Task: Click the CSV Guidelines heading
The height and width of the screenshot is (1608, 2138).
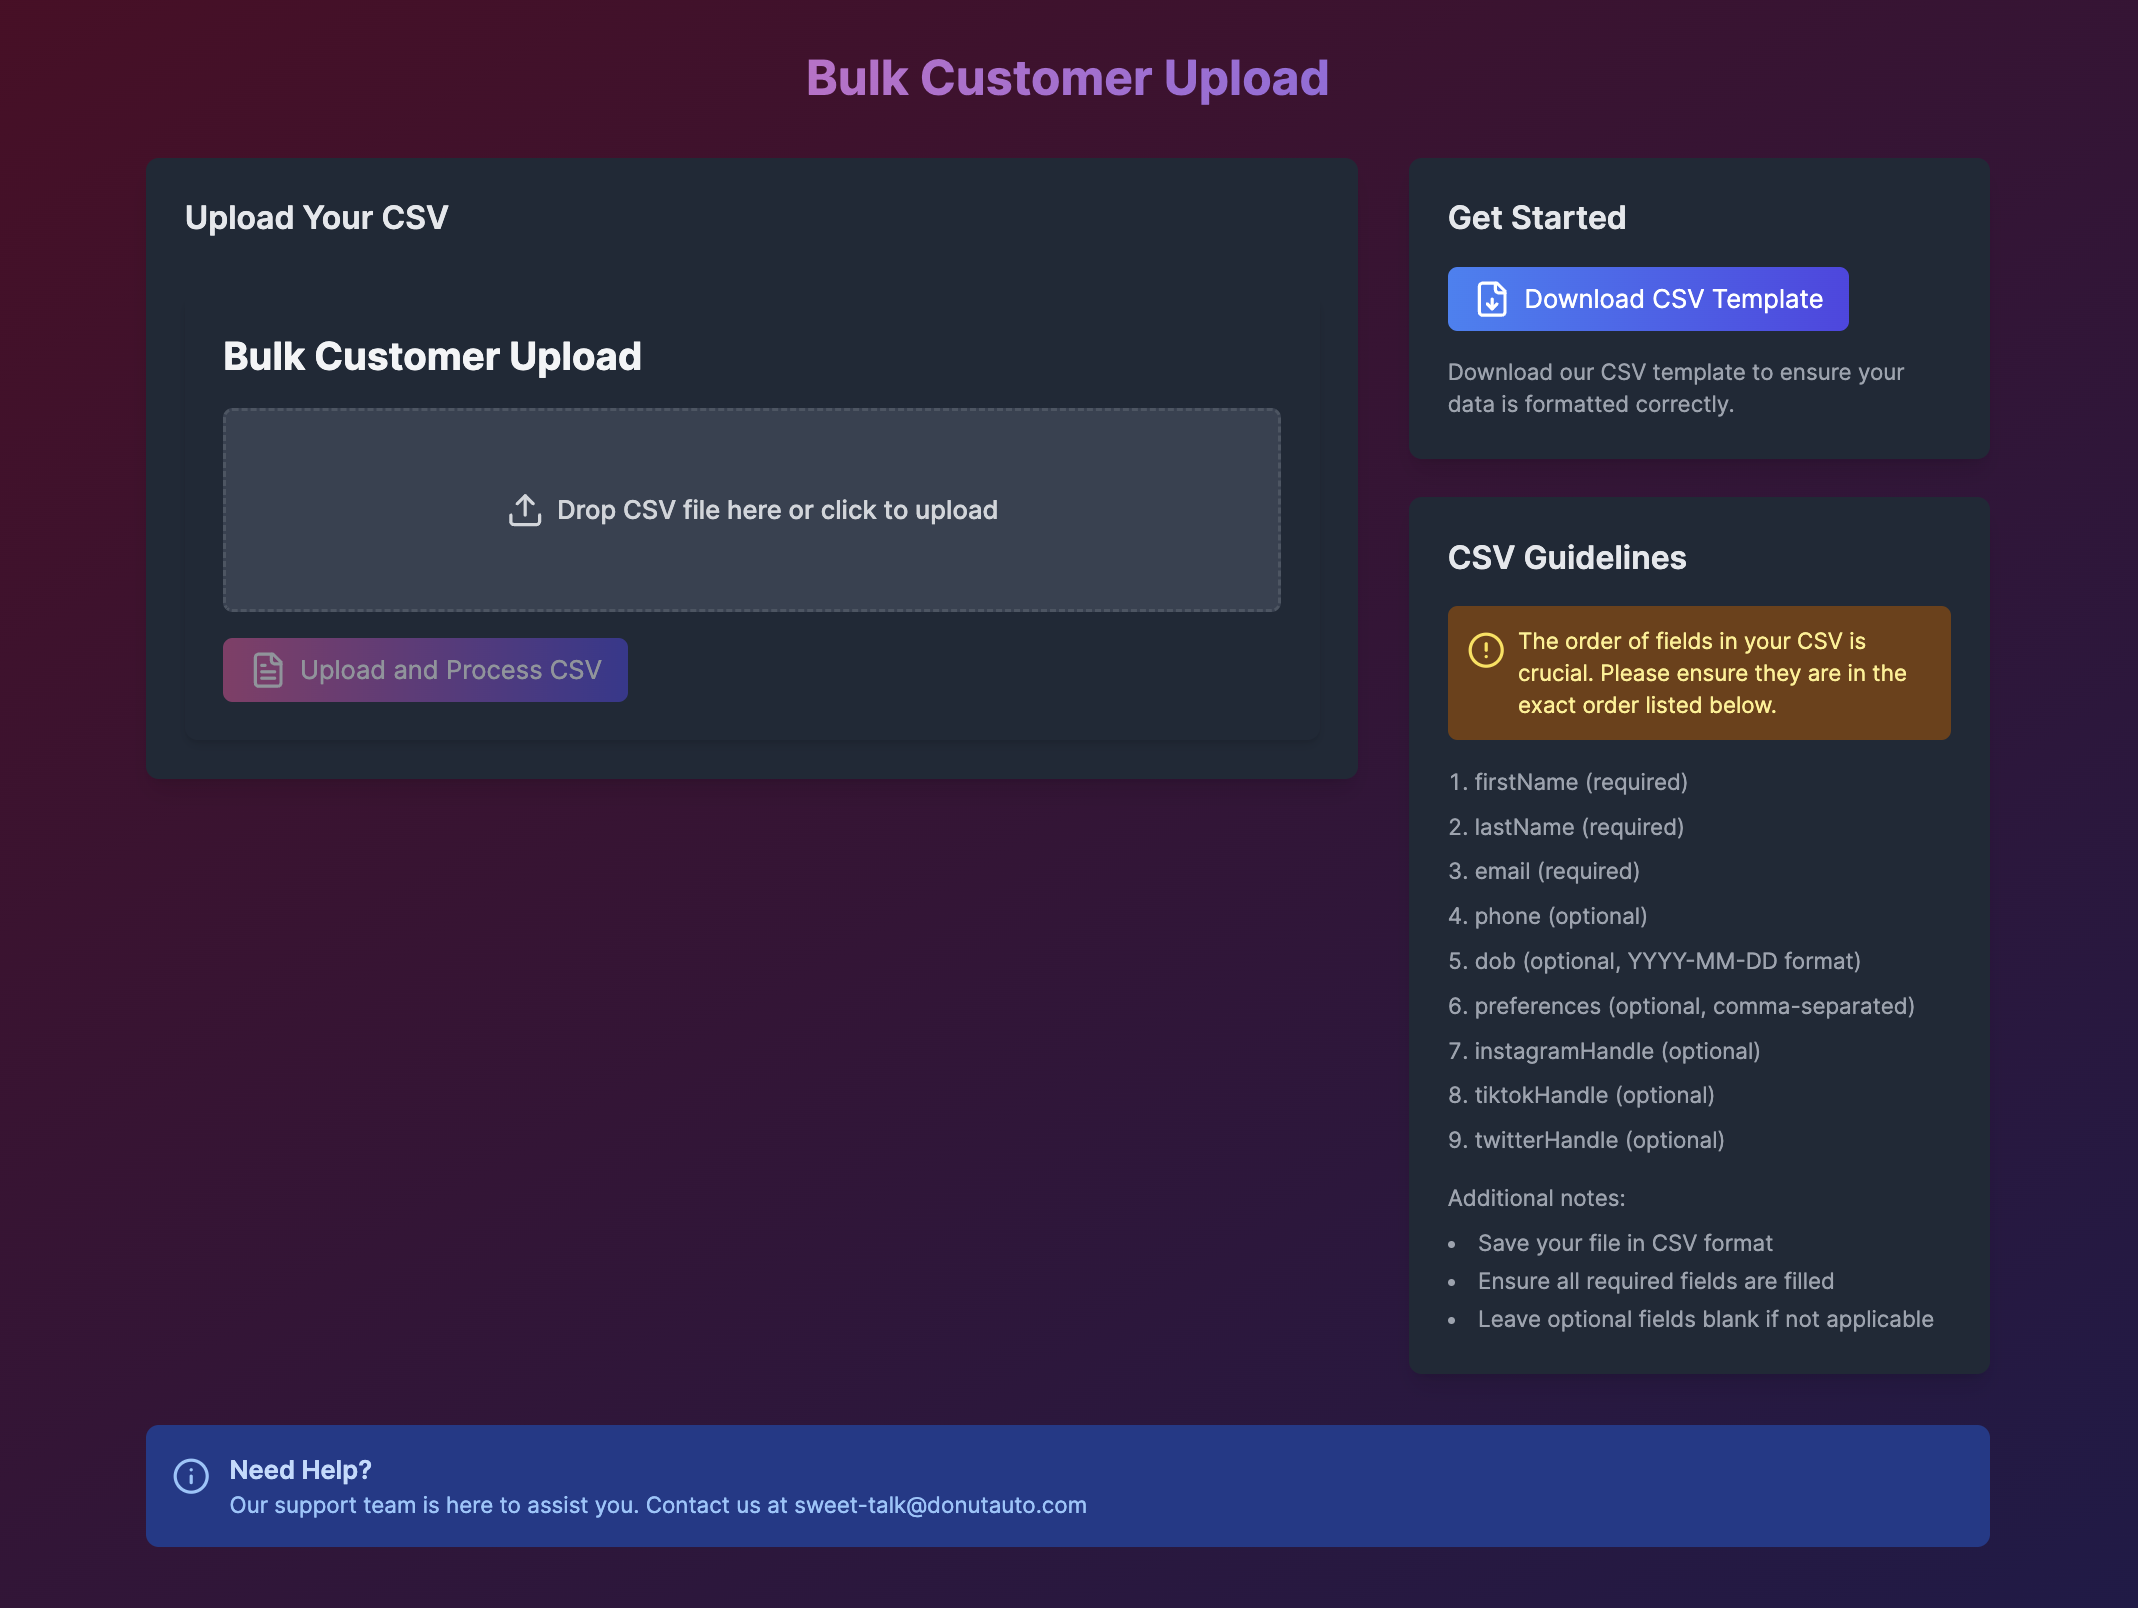Action: point(1566,557)
